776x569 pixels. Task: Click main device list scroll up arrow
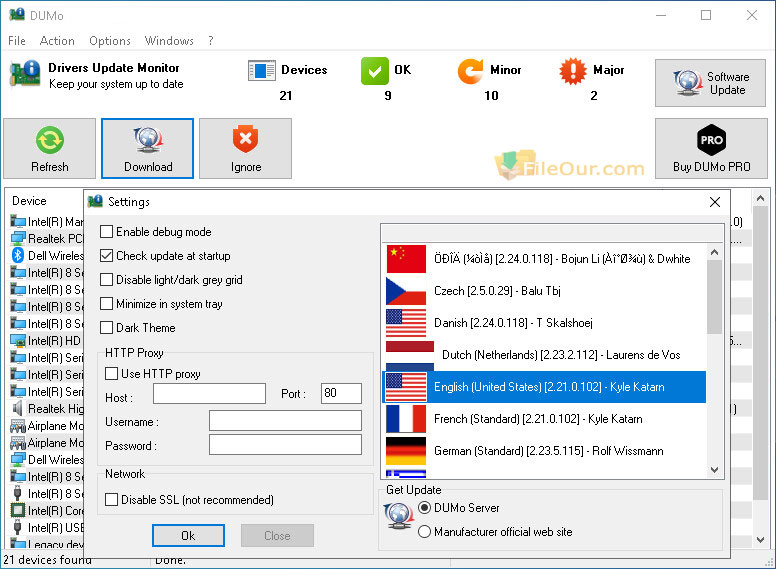pos(760,198)
